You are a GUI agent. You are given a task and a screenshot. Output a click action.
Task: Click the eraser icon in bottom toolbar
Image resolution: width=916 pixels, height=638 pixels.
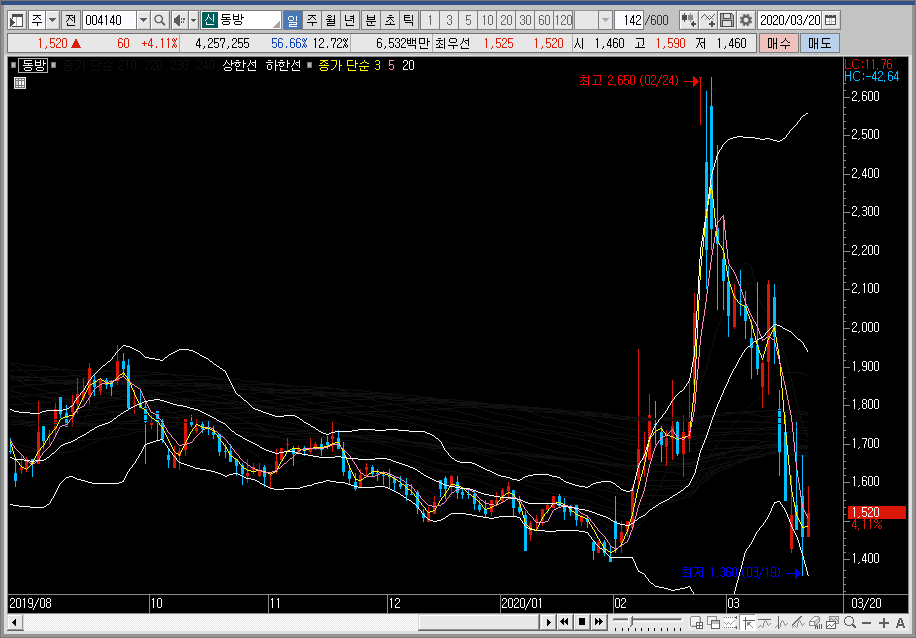(816, 622)
